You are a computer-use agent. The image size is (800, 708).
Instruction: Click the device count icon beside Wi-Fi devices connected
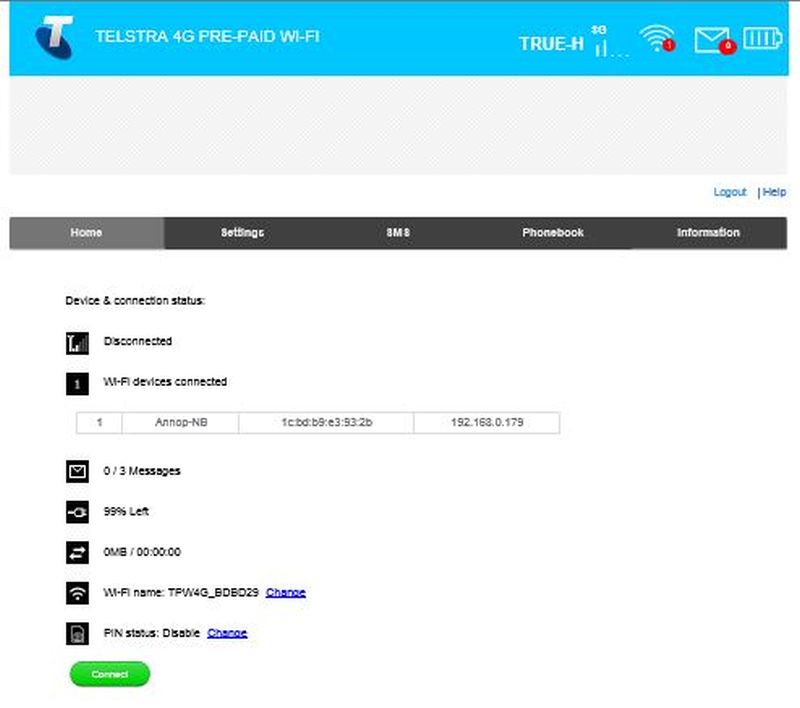pyautogui.click(x=77, y=384)
